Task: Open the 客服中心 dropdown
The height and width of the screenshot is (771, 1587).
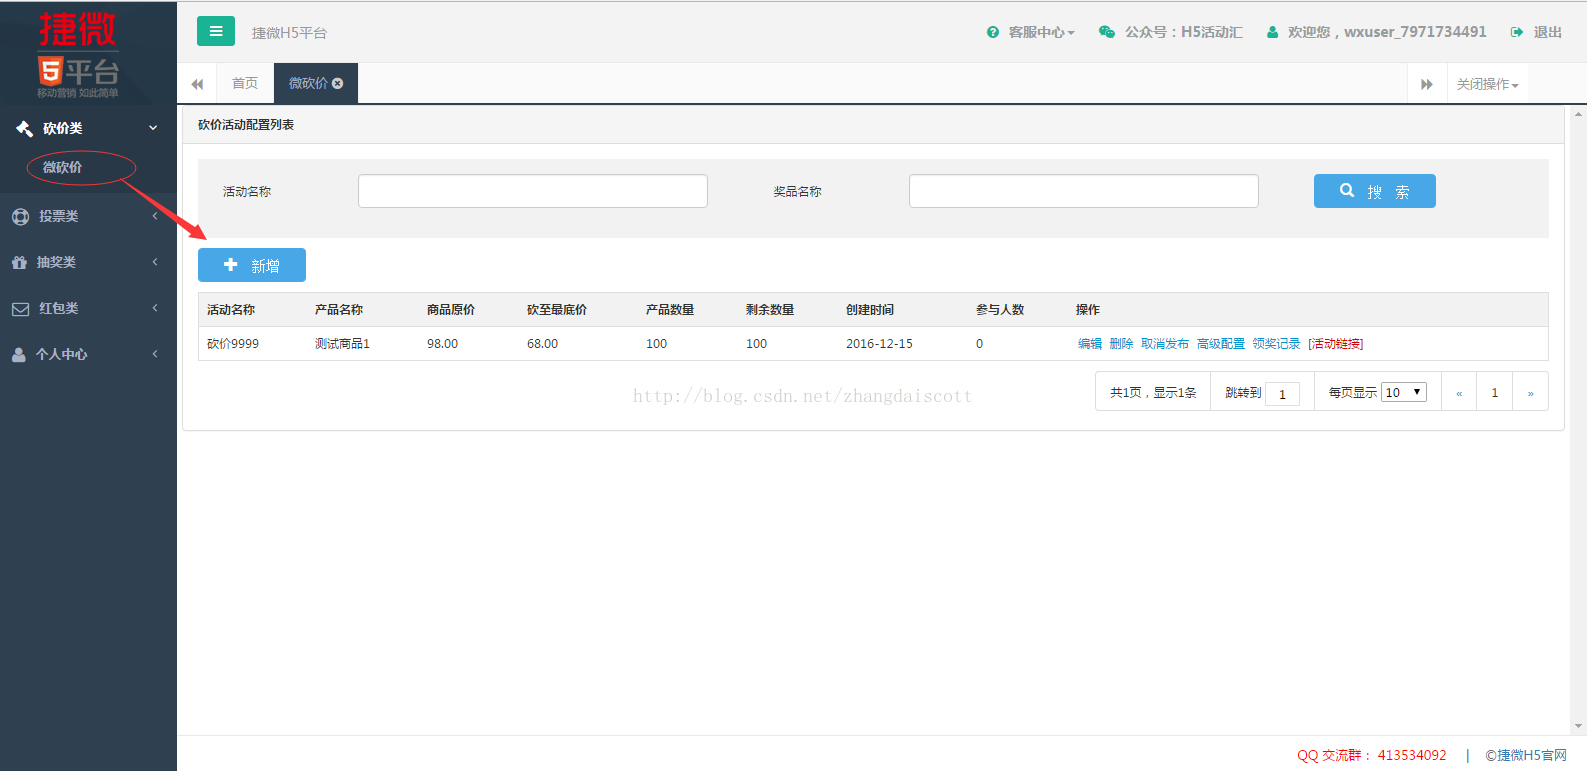Action: (x=1041, y=32)
